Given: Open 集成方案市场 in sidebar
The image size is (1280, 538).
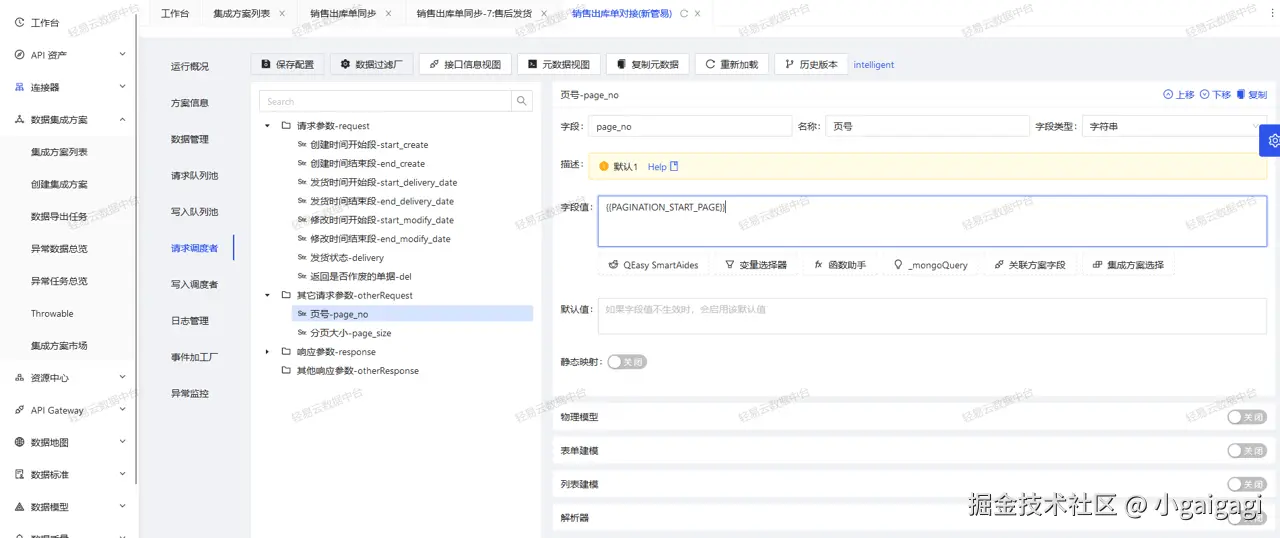Looking at the screenshot, I should (x=59, y=346).
